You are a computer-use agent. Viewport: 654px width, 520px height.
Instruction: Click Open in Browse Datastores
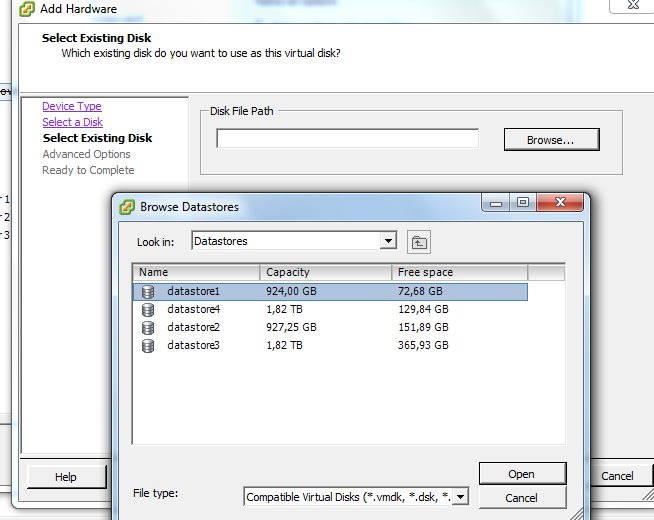coord(522,474)
